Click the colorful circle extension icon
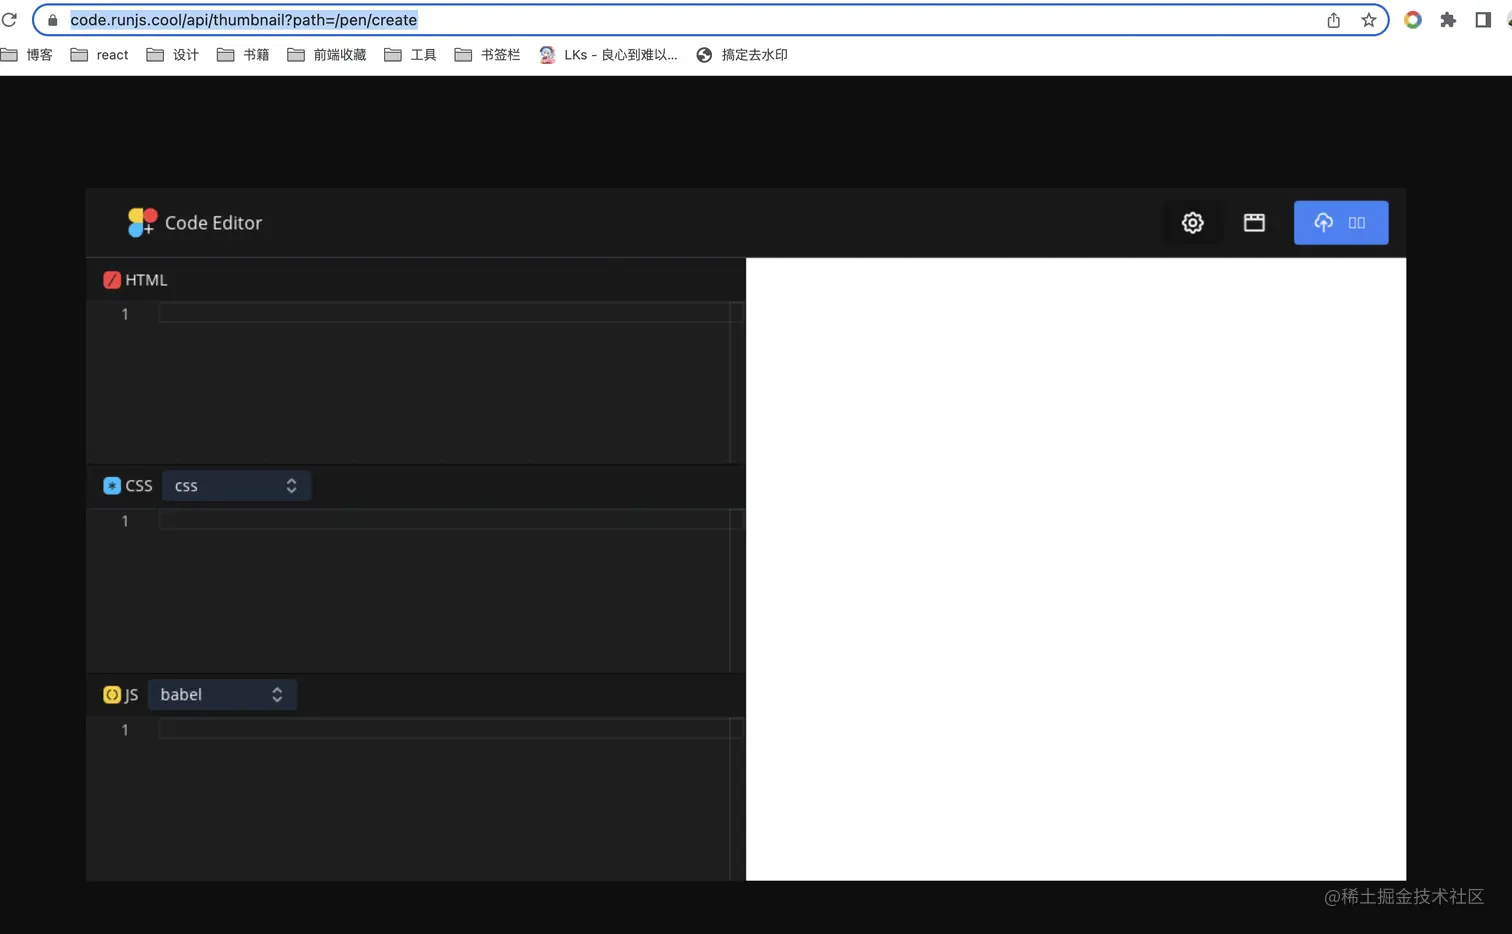 1413,20
